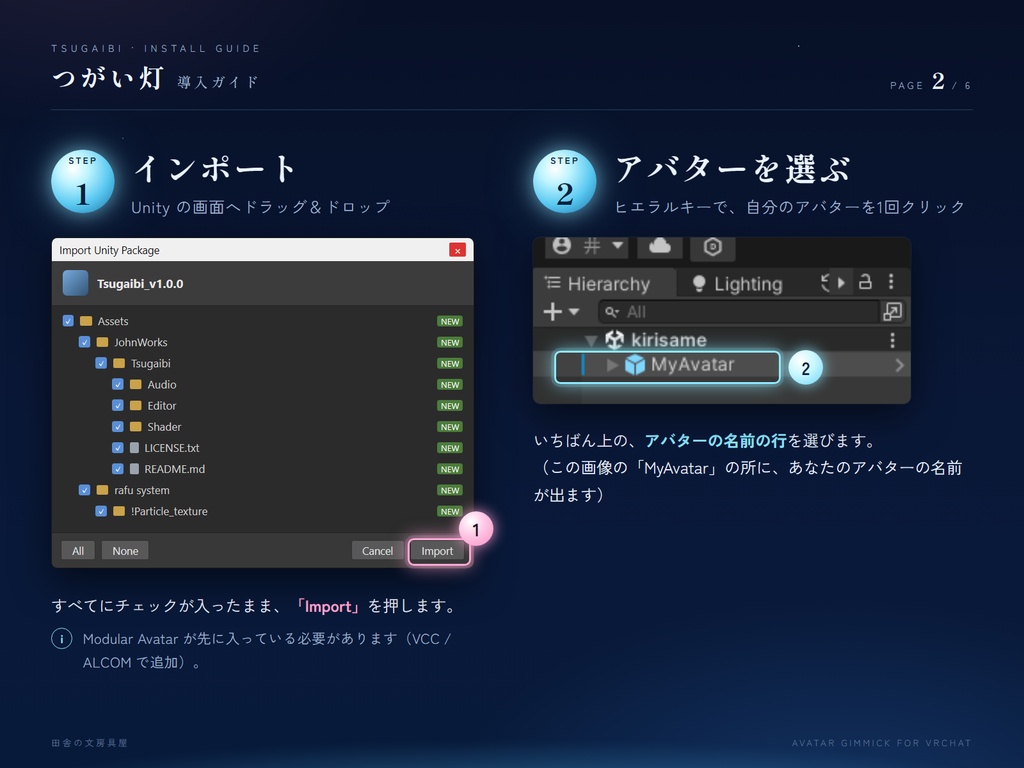Select the Assets row label
The width and height of the screenshot is (1024, 768).
point(113,321)
